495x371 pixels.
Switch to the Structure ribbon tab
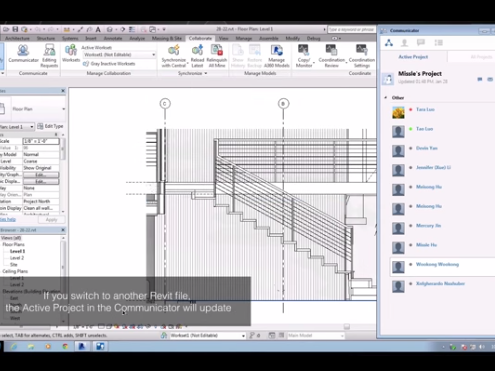(46, 38)
